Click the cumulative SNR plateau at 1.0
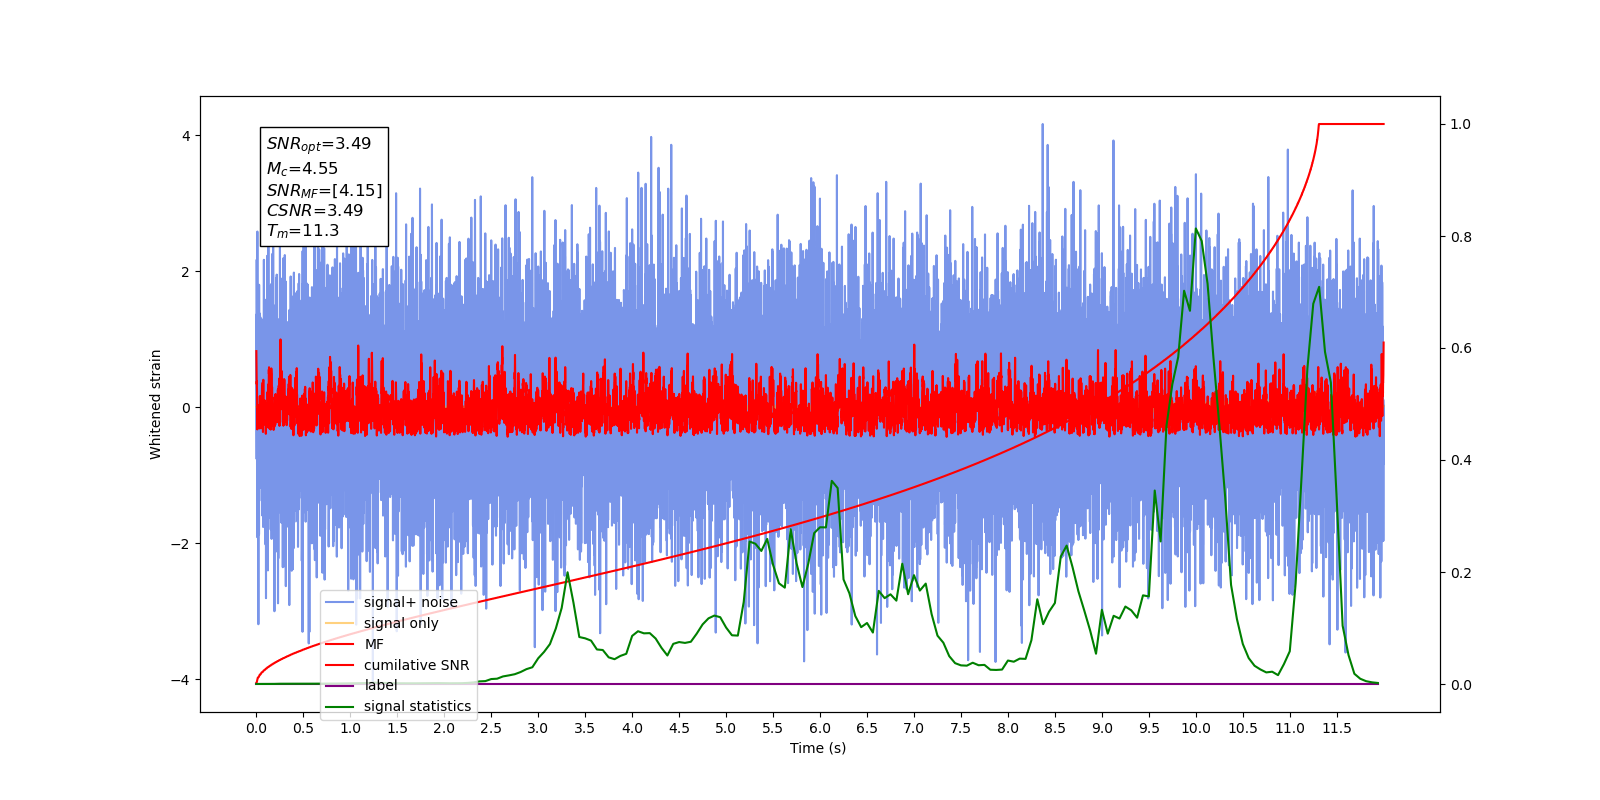This screenshot has height=800, width=1600. click(1351, 124)
